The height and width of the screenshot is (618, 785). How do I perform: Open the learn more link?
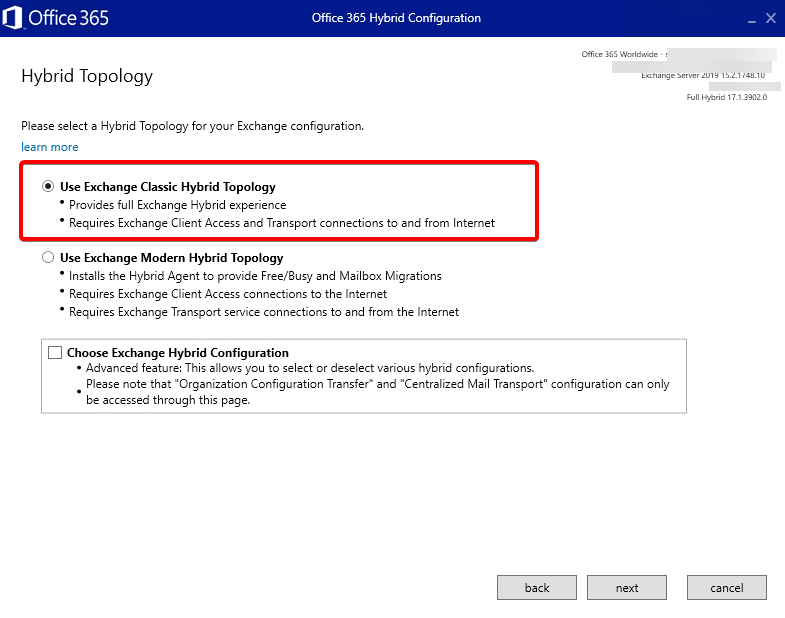[49, 147]
